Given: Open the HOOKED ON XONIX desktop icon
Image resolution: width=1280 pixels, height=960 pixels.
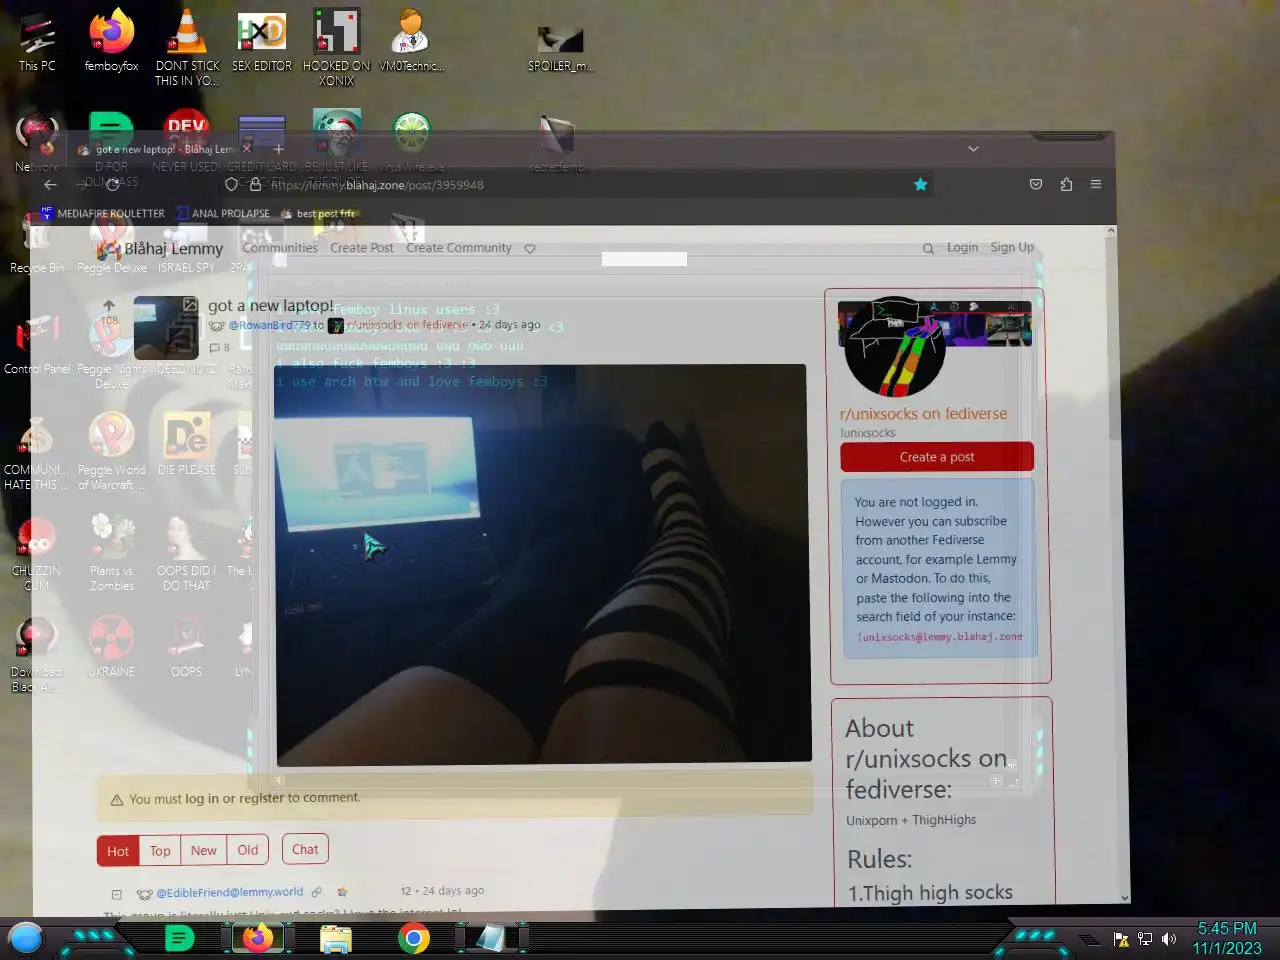Looking at the screenshot, I should point(336,48).
